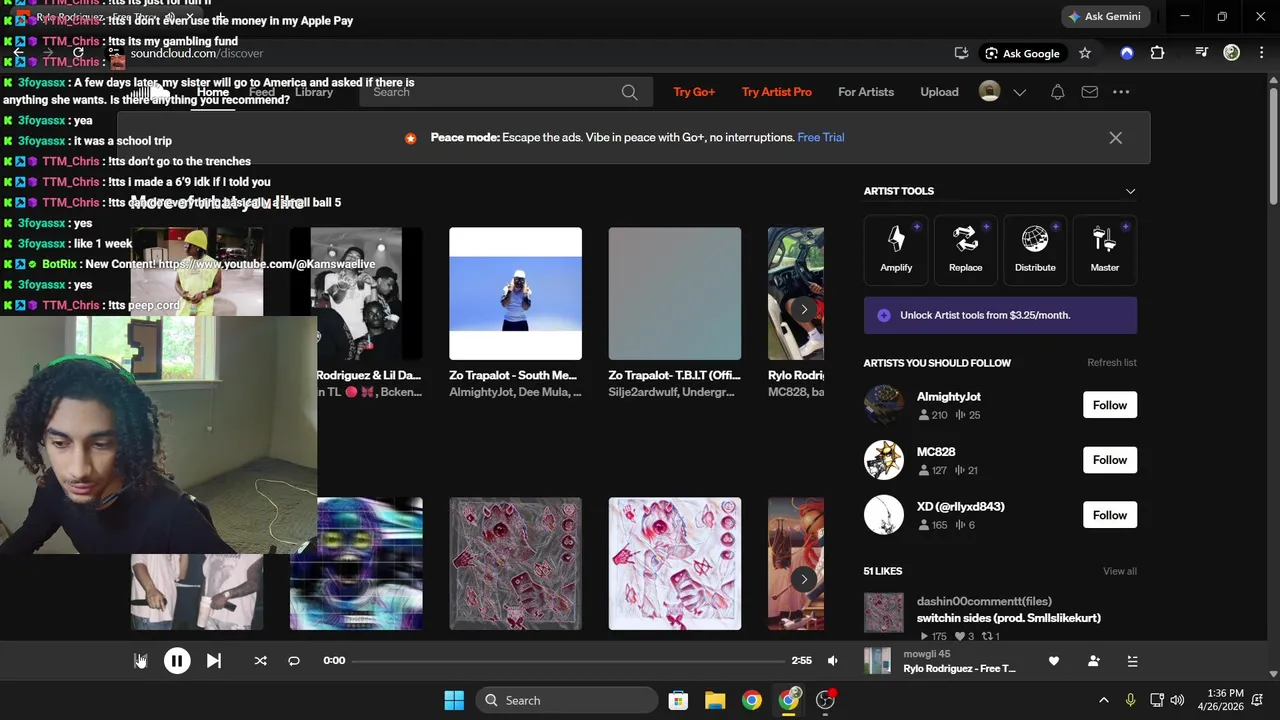Follow XD (@rllyxd843)
This screenshot has width=1280, height=720.
pos(1109,515)
